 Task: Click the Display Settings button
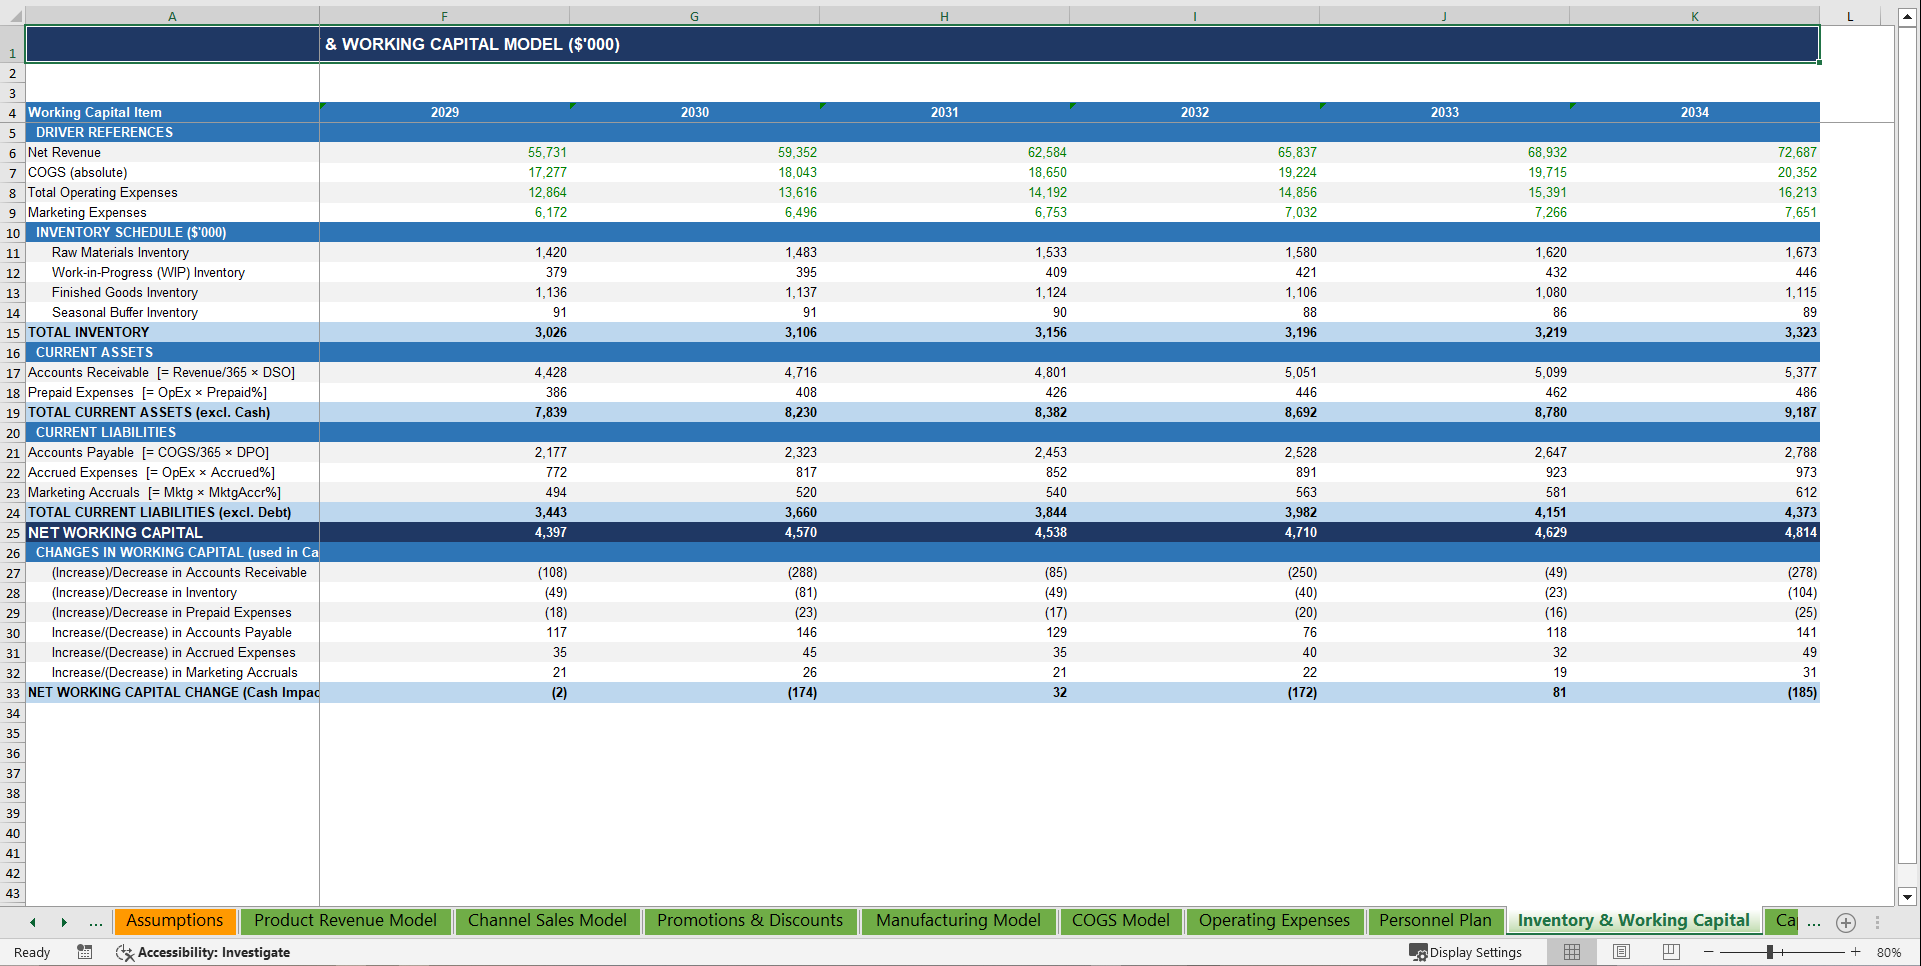(x=1466, y=952)
